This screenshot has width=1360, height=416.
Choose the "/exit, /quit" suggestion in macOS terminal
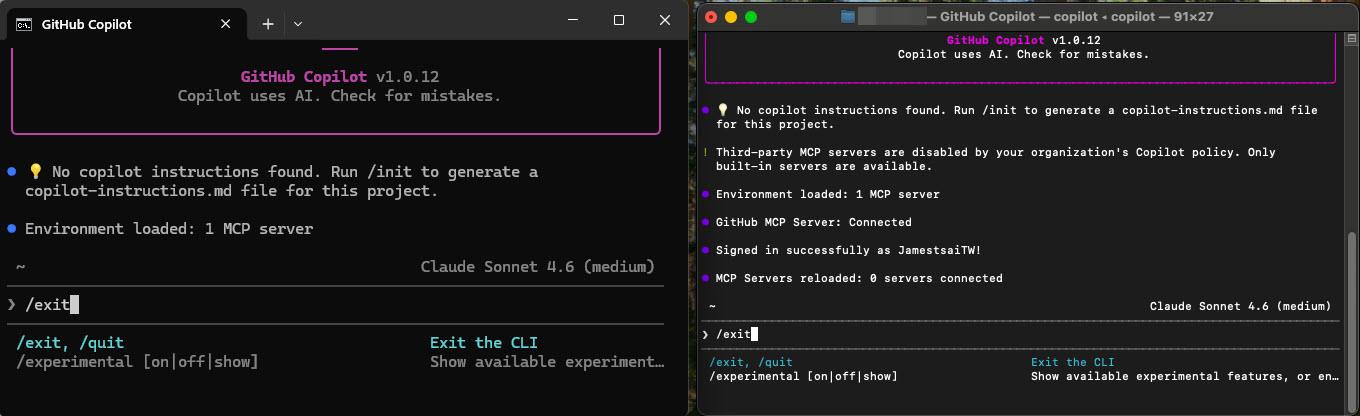coord(750,362)
